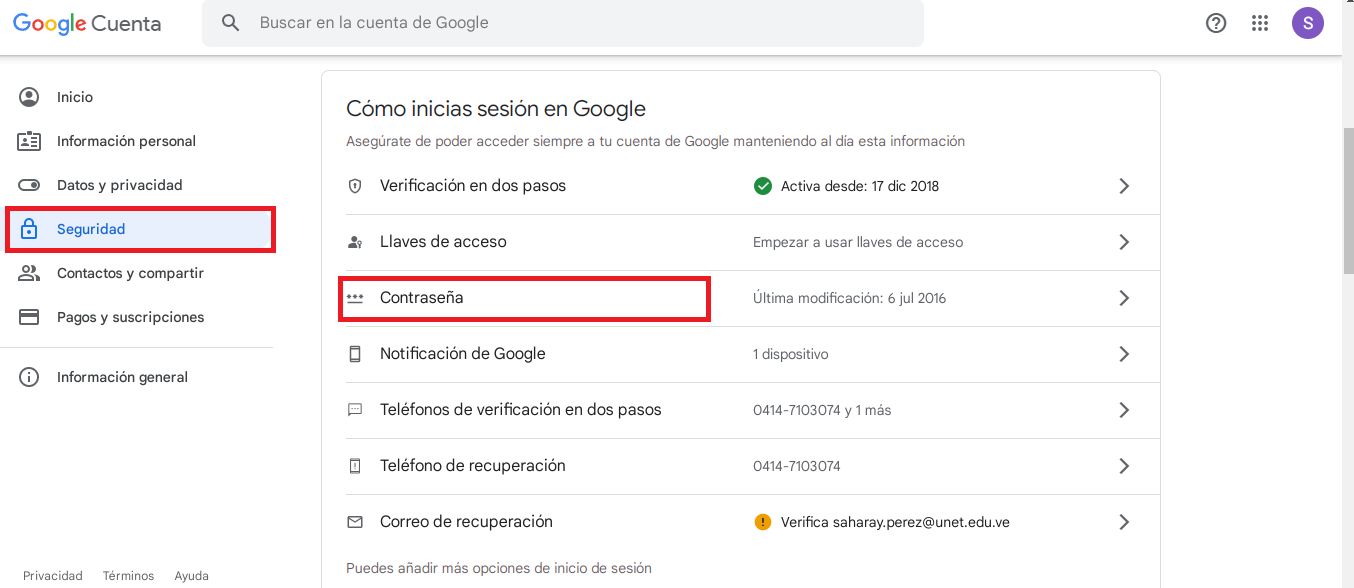Open Datos y privacidad in the sidebar
The width and height of the screenshot is (1354, 588).
pyautogui.click(x=120, y=184)
